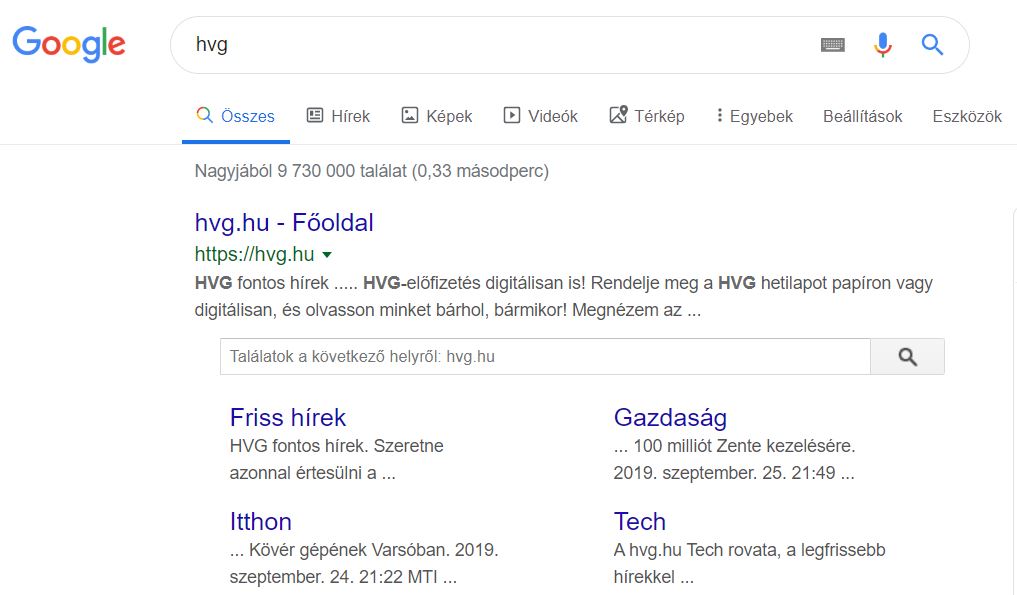The width and height of the screenshot is (1017, 595).
Task: Click the snippet text 'HVG fontos hírek. Szeretne'
Action: point(337,446)
